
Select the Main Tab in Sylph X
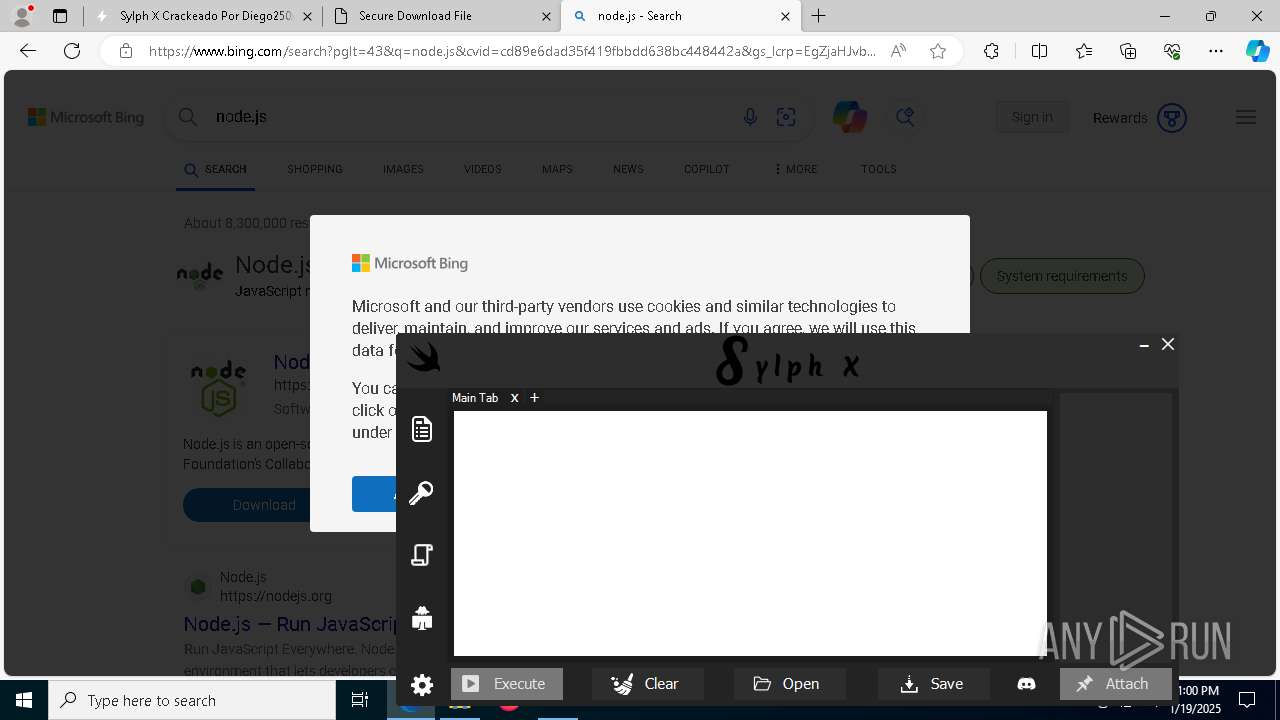pos(475,398)
